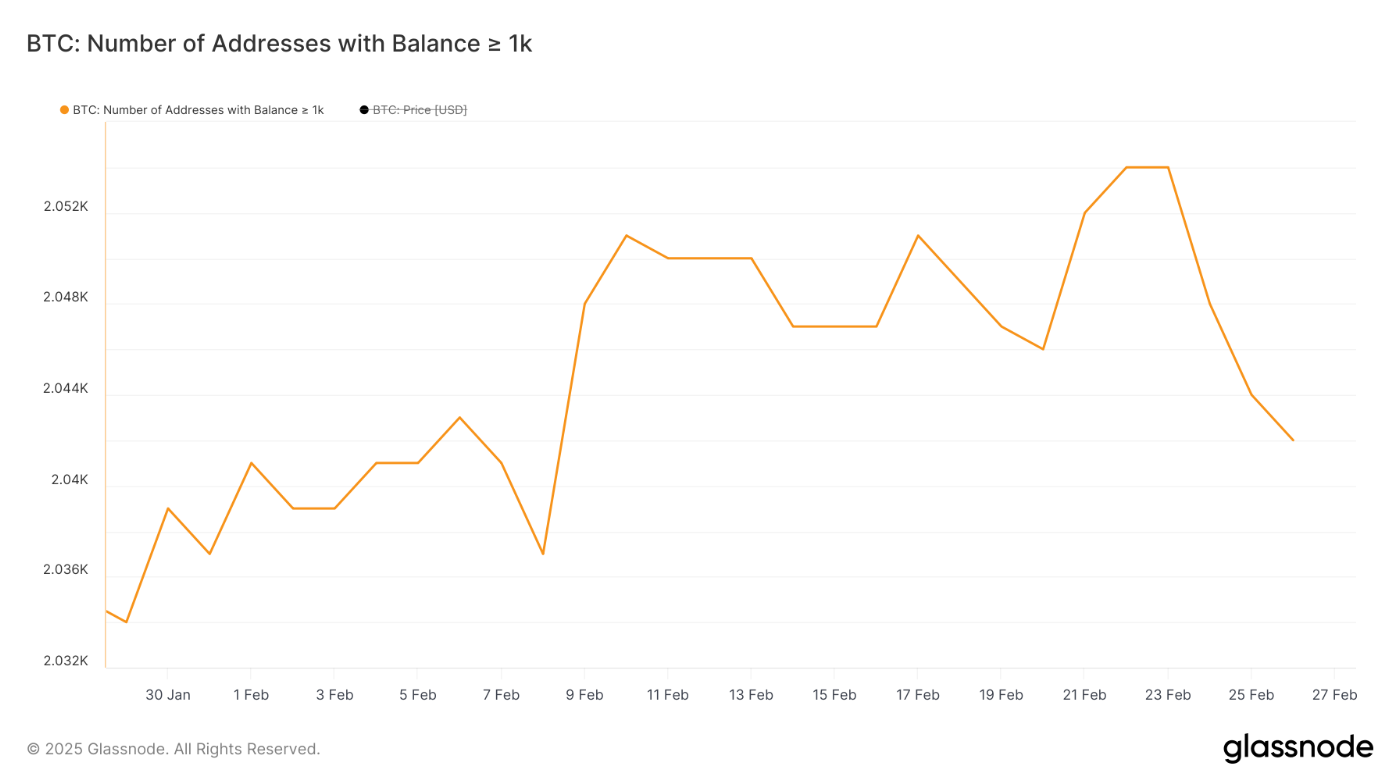The image size is (1394, 776).
Task: Open the Glassnode copyright notice
Action: 173,749
